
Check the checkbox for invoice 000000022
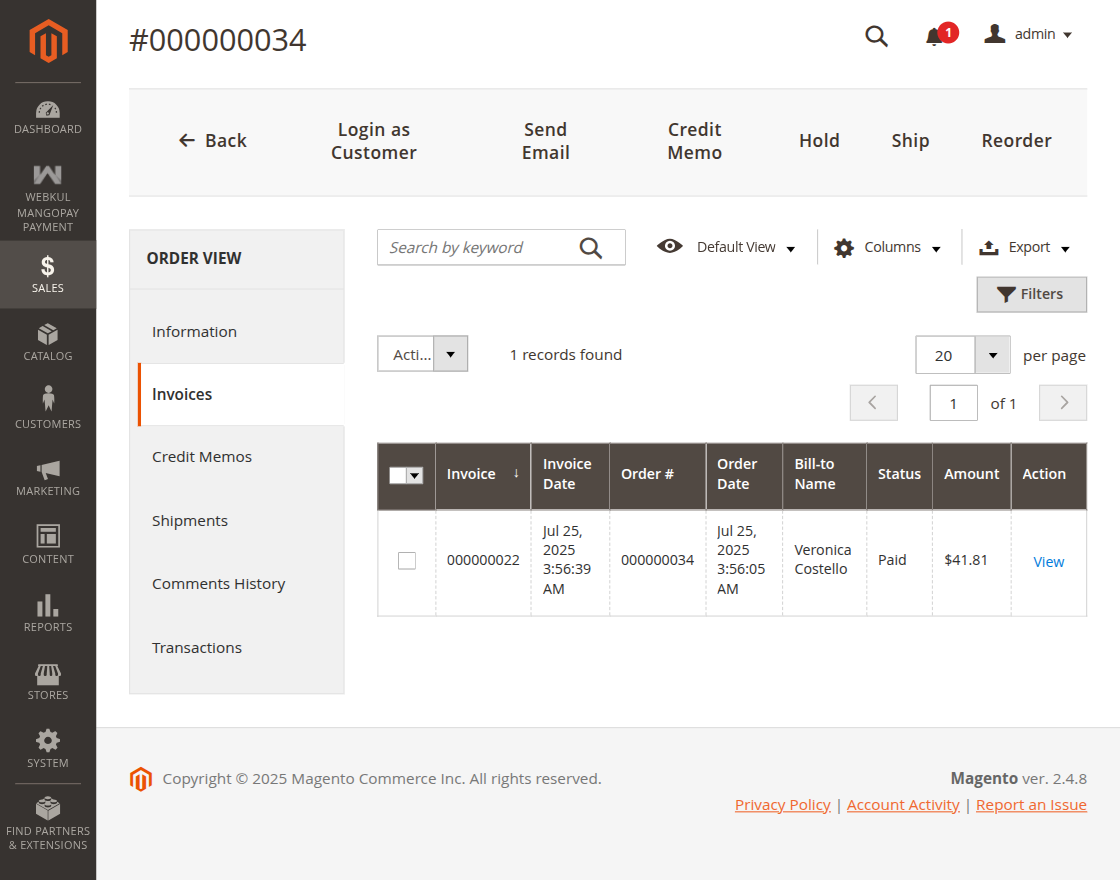click(406, 560)
